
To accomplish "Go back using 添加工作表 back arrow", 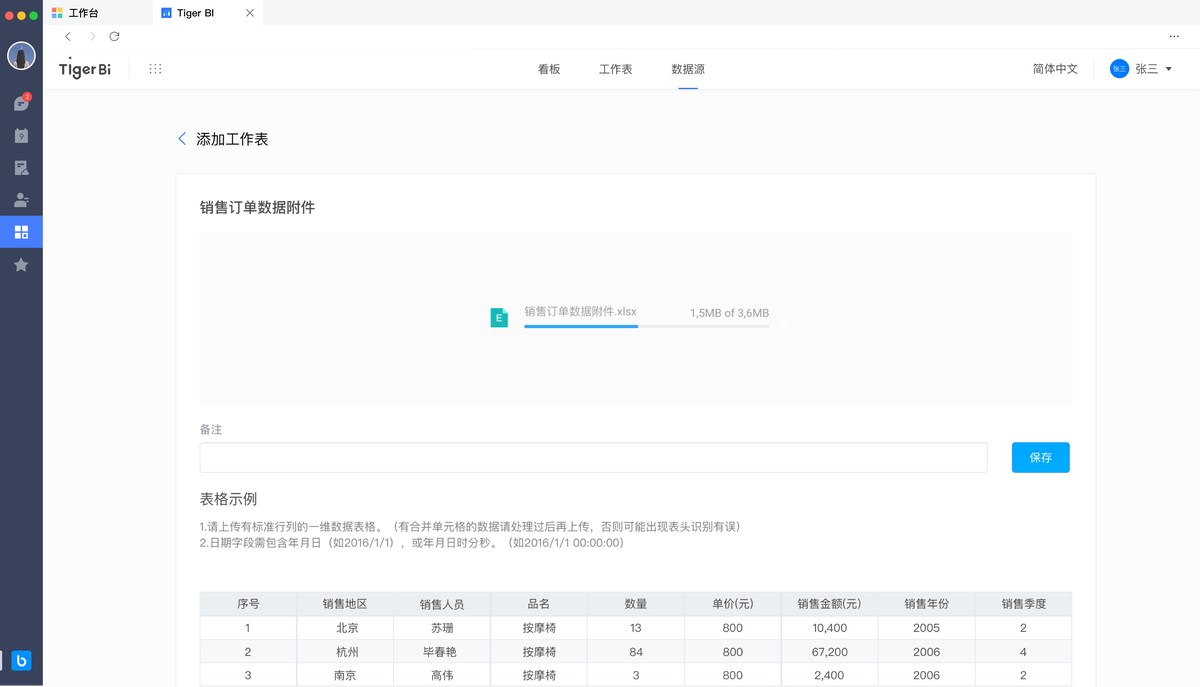I will pyautogui.click(x=181, y=138).
